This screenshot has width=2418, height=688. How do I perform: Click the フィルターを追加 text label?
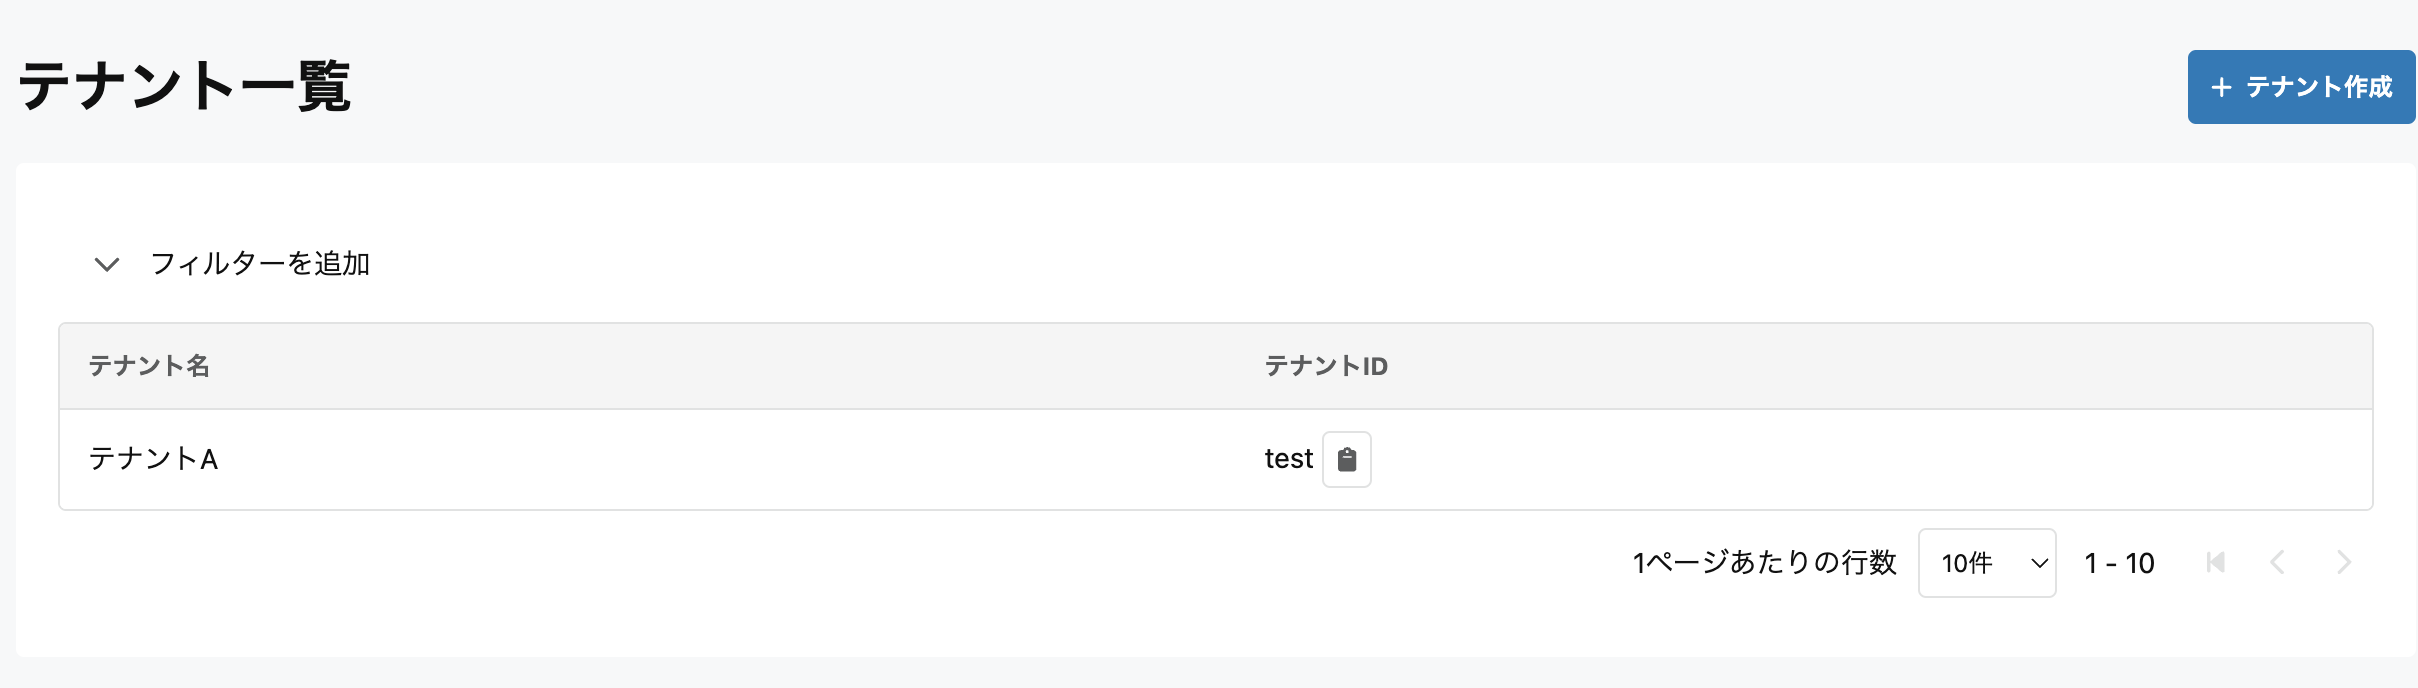262,265
